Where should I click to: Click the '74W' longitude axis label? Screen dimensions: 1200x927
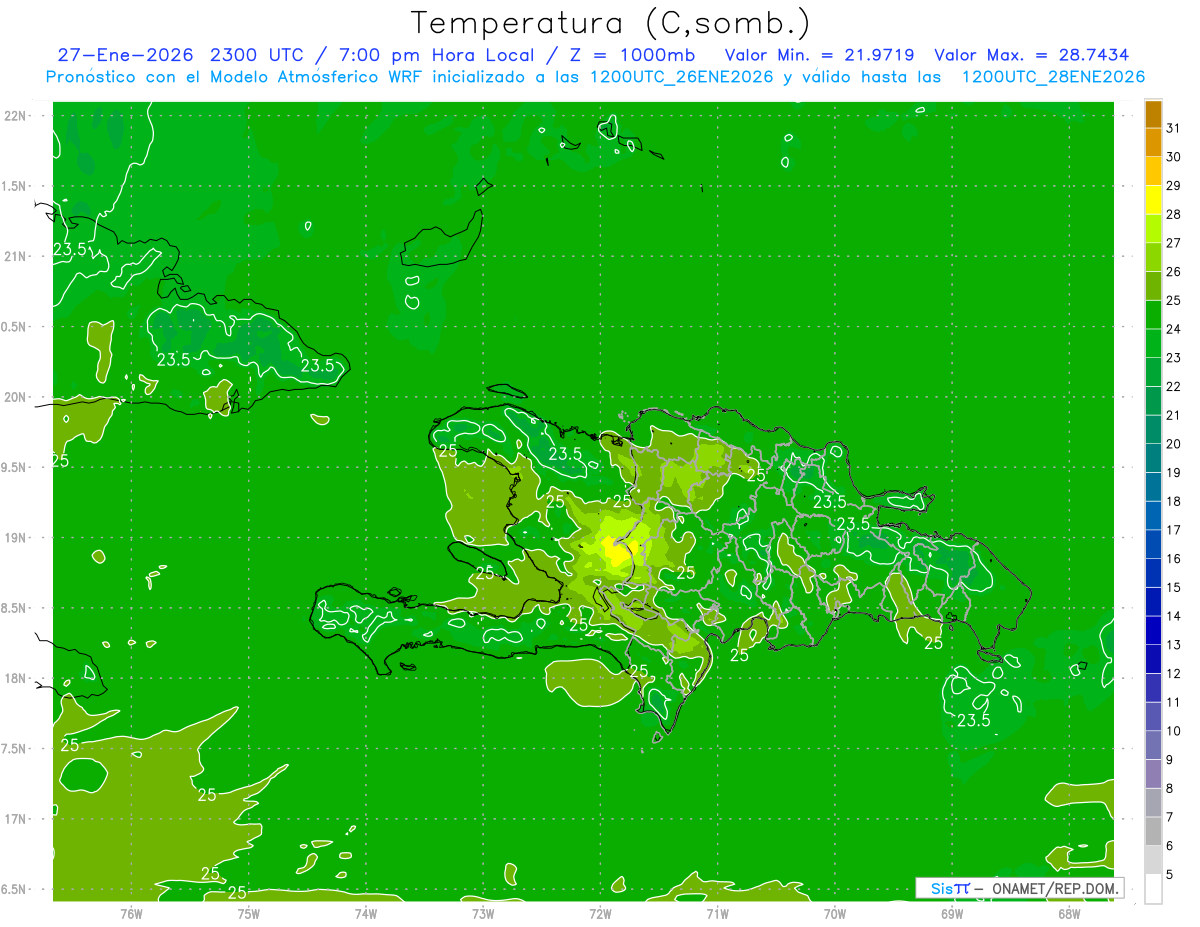(365, 914)
